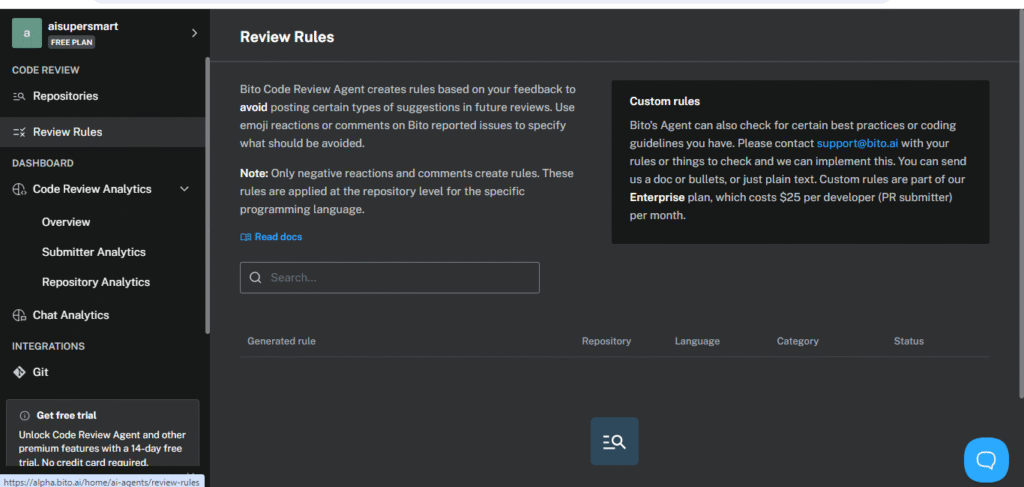Click the main page vertical scrollbar
This screenshot has width=1024, height=487.
pyautogui.click(x=1021, y=202)
